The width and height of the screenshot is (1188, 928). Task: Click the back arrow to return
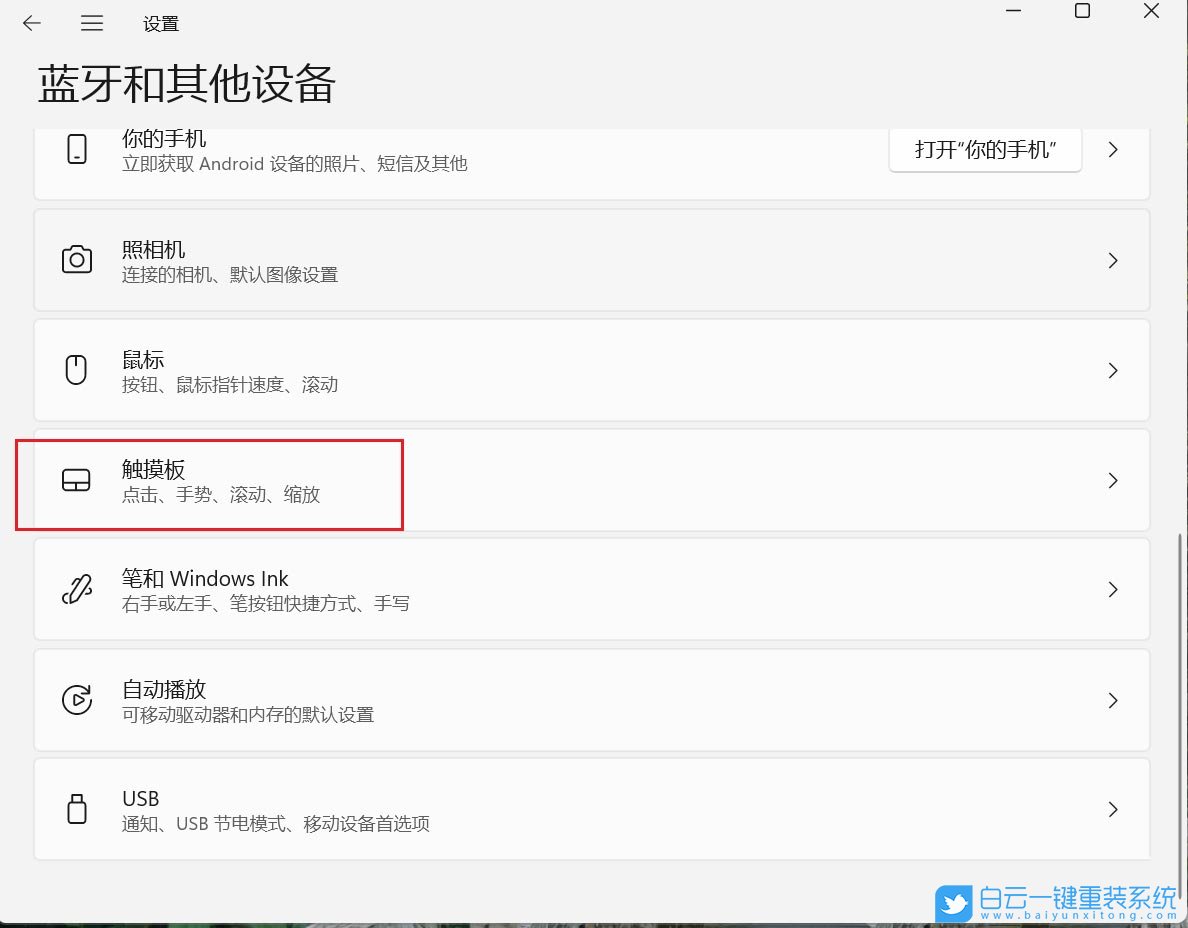31,23
